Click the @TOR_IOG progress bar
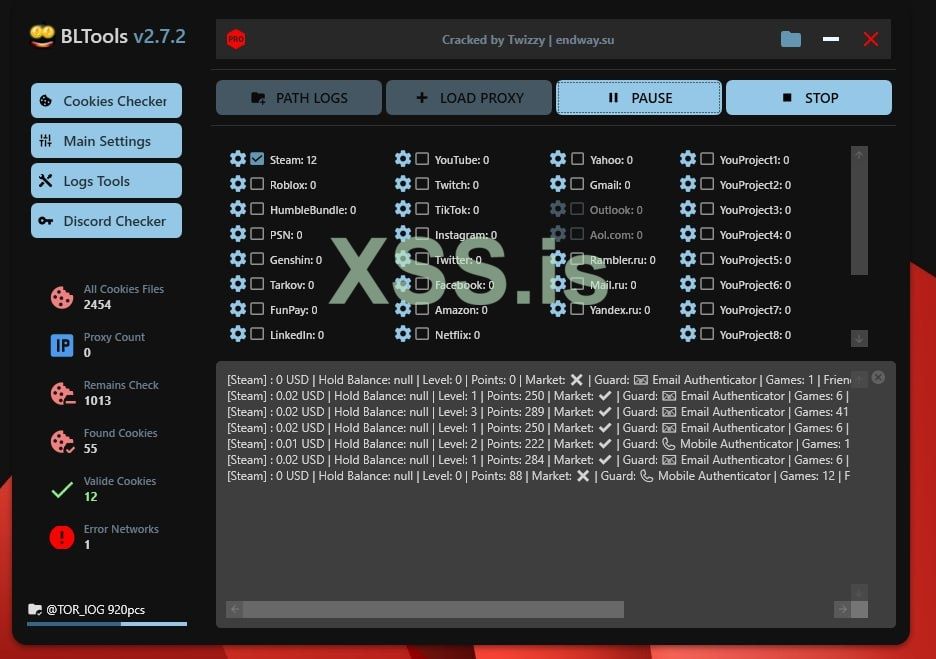The width and height of the screenshot is (936, 659). click(x=107, y=624)
